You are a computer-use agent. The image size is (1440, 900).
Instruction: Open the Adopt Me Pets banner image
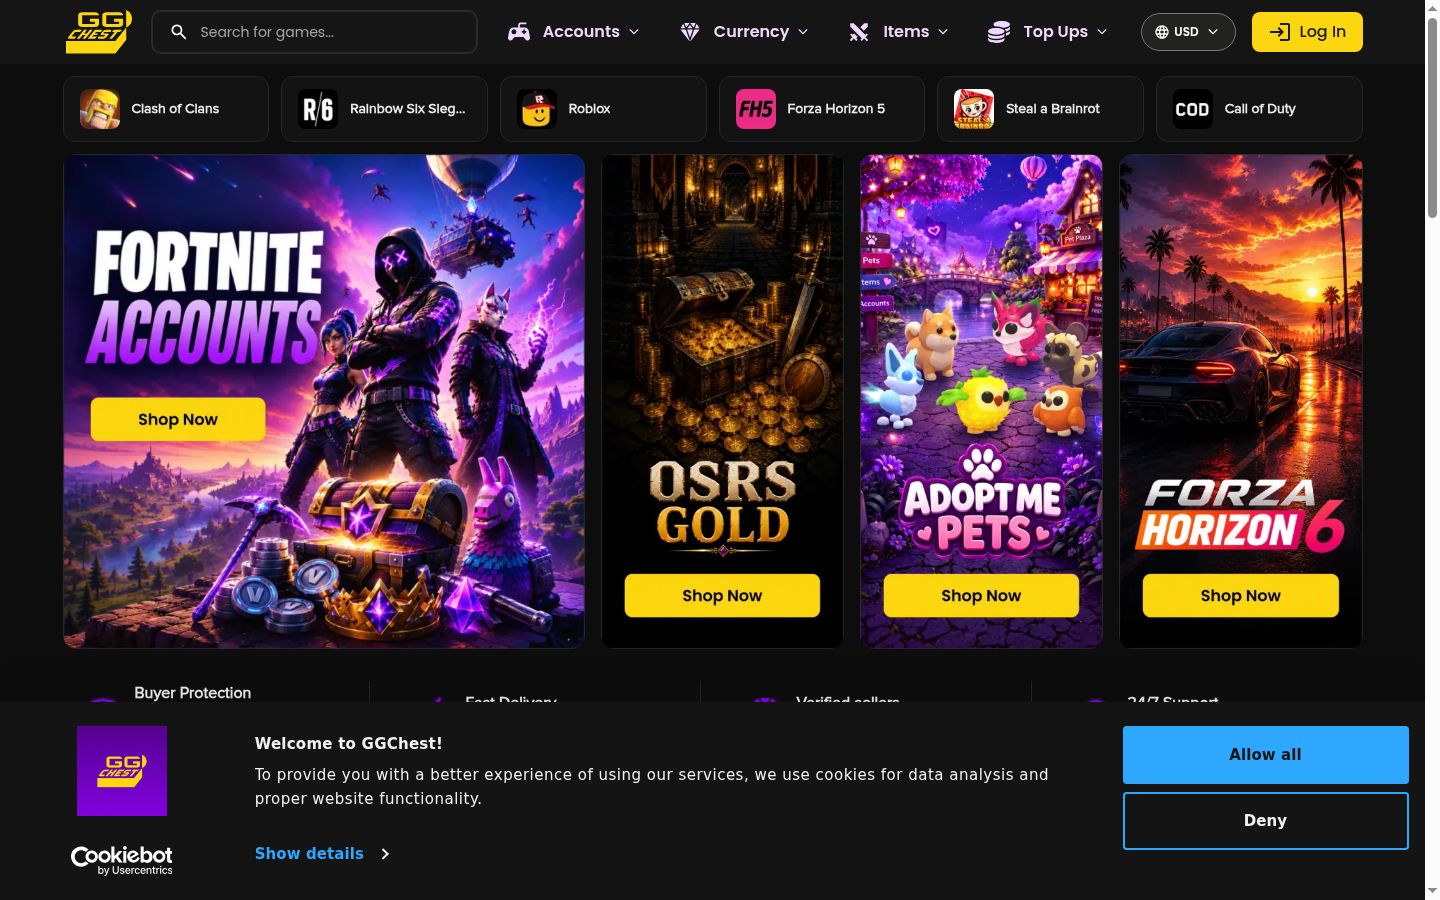pyautogui.click(x=981, y=401)
